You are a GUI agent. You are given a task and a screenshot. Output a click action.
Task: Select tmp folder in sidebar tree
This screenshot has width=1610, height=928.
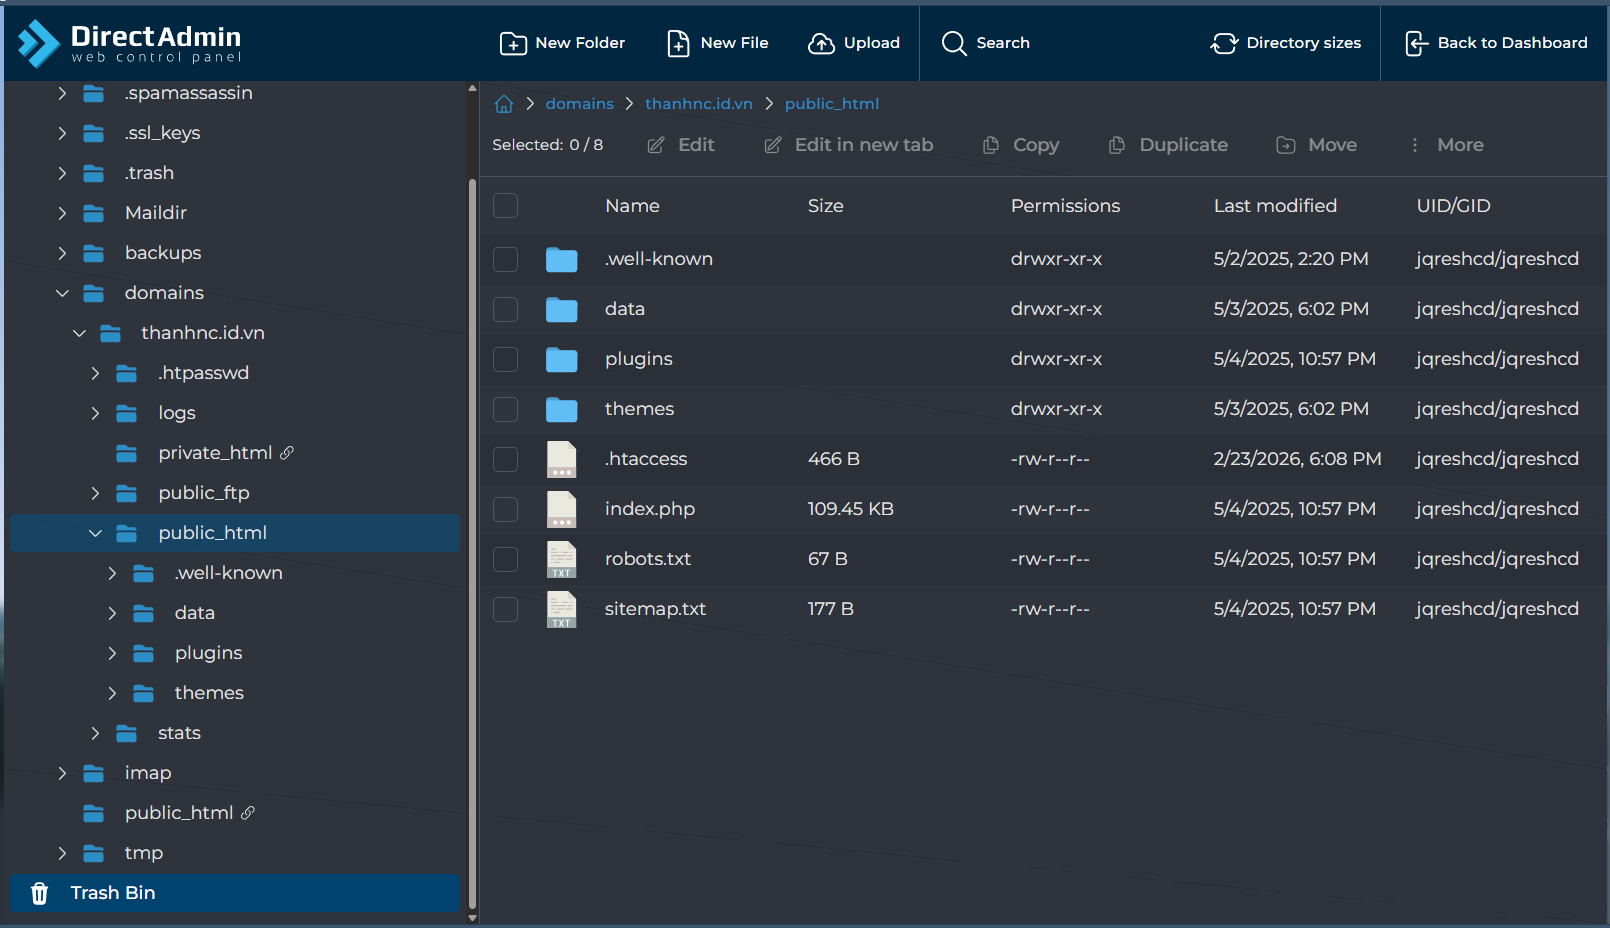click(144, 853)
